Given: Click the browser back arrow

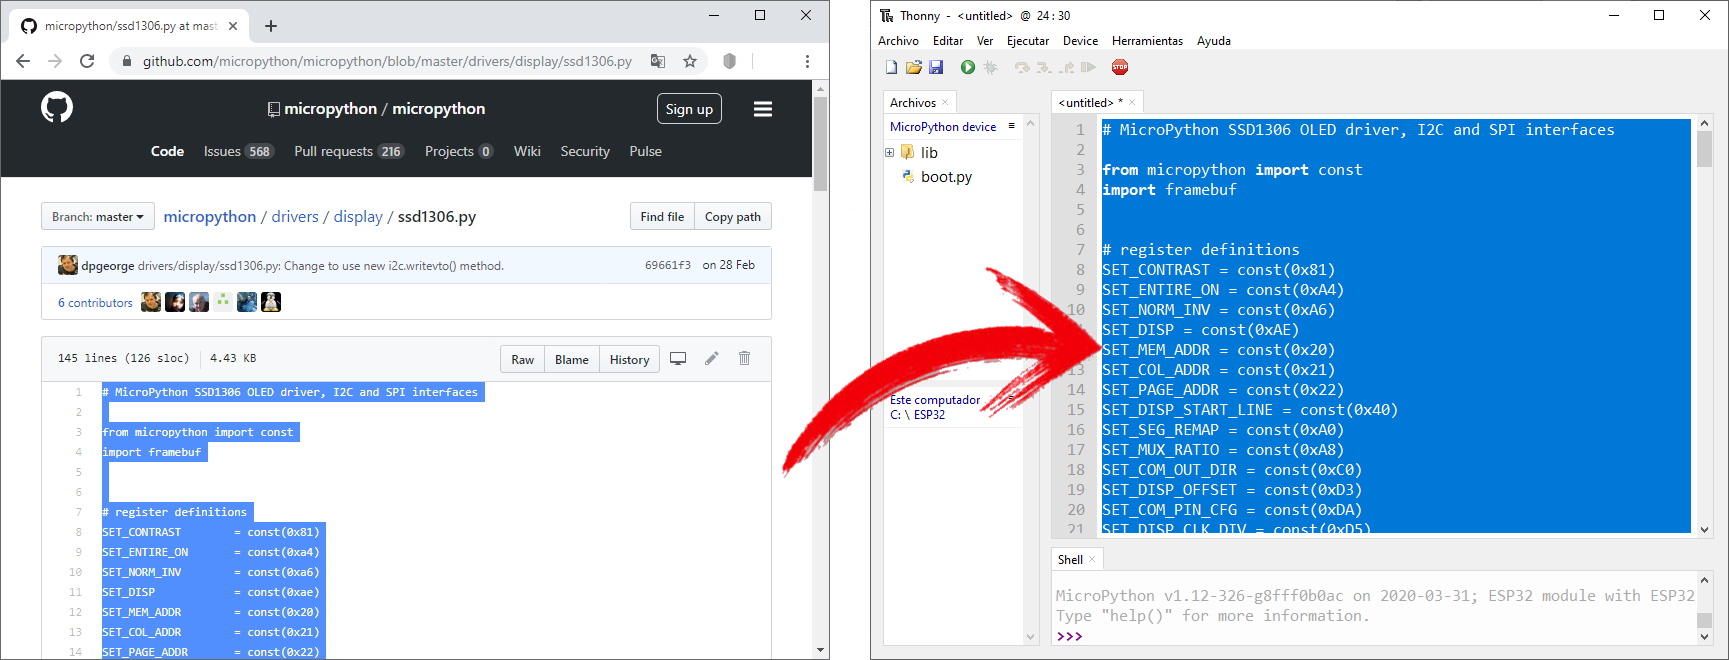Looking at the screenshot, I should click(23, 61).
